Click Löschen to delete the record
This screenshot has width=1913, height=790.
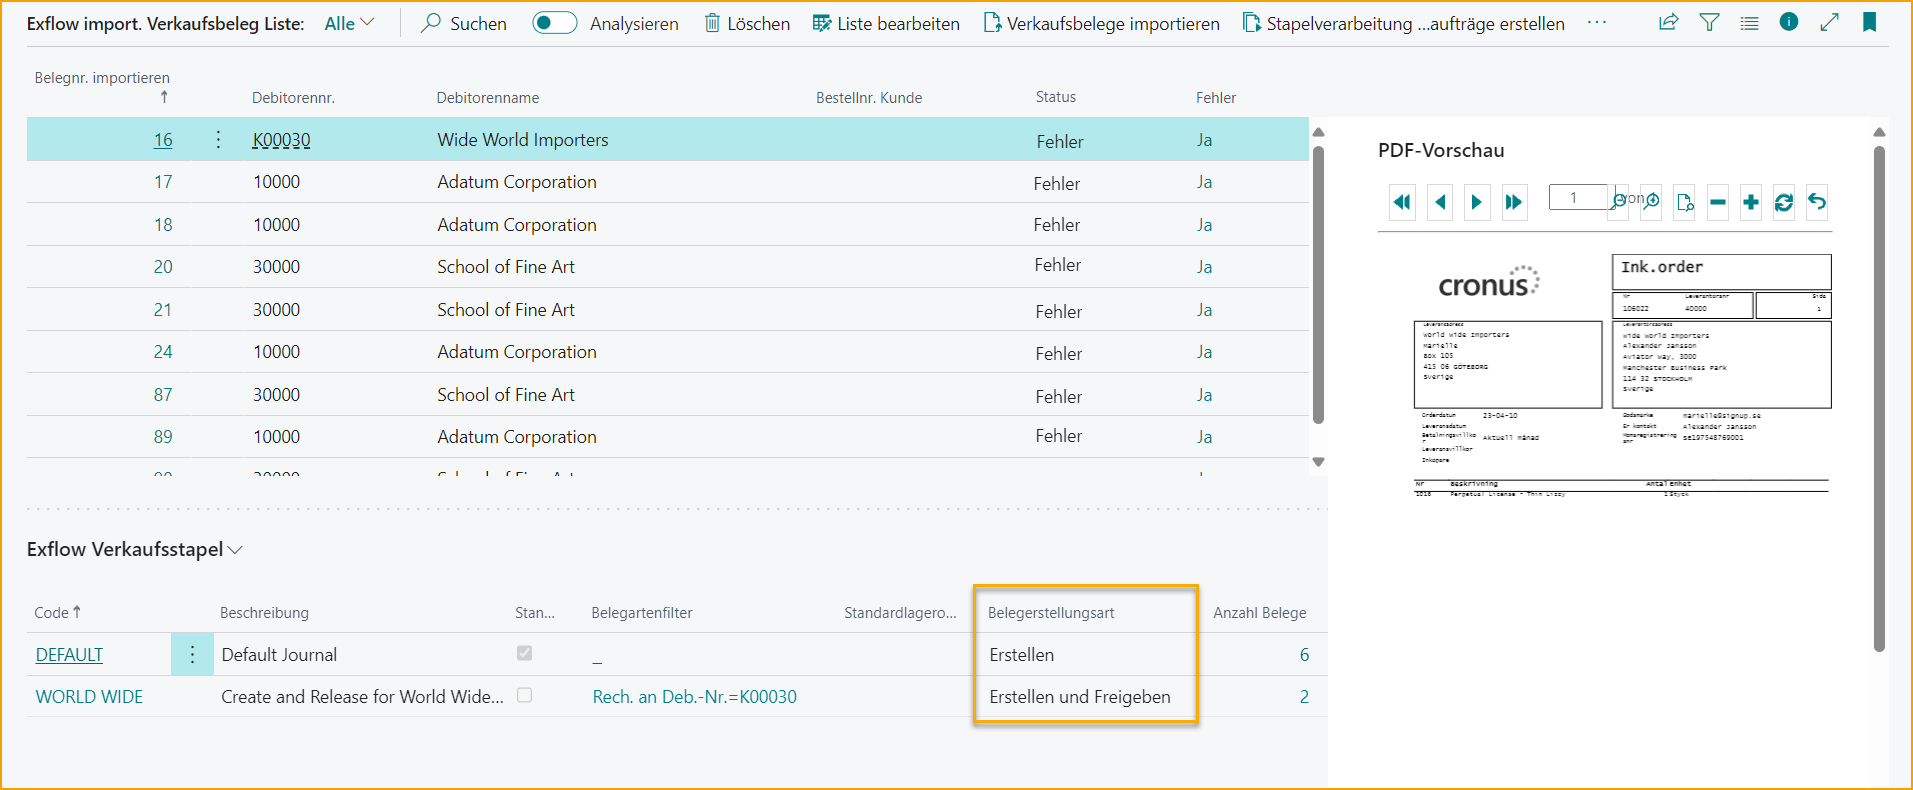pos(746,23)
